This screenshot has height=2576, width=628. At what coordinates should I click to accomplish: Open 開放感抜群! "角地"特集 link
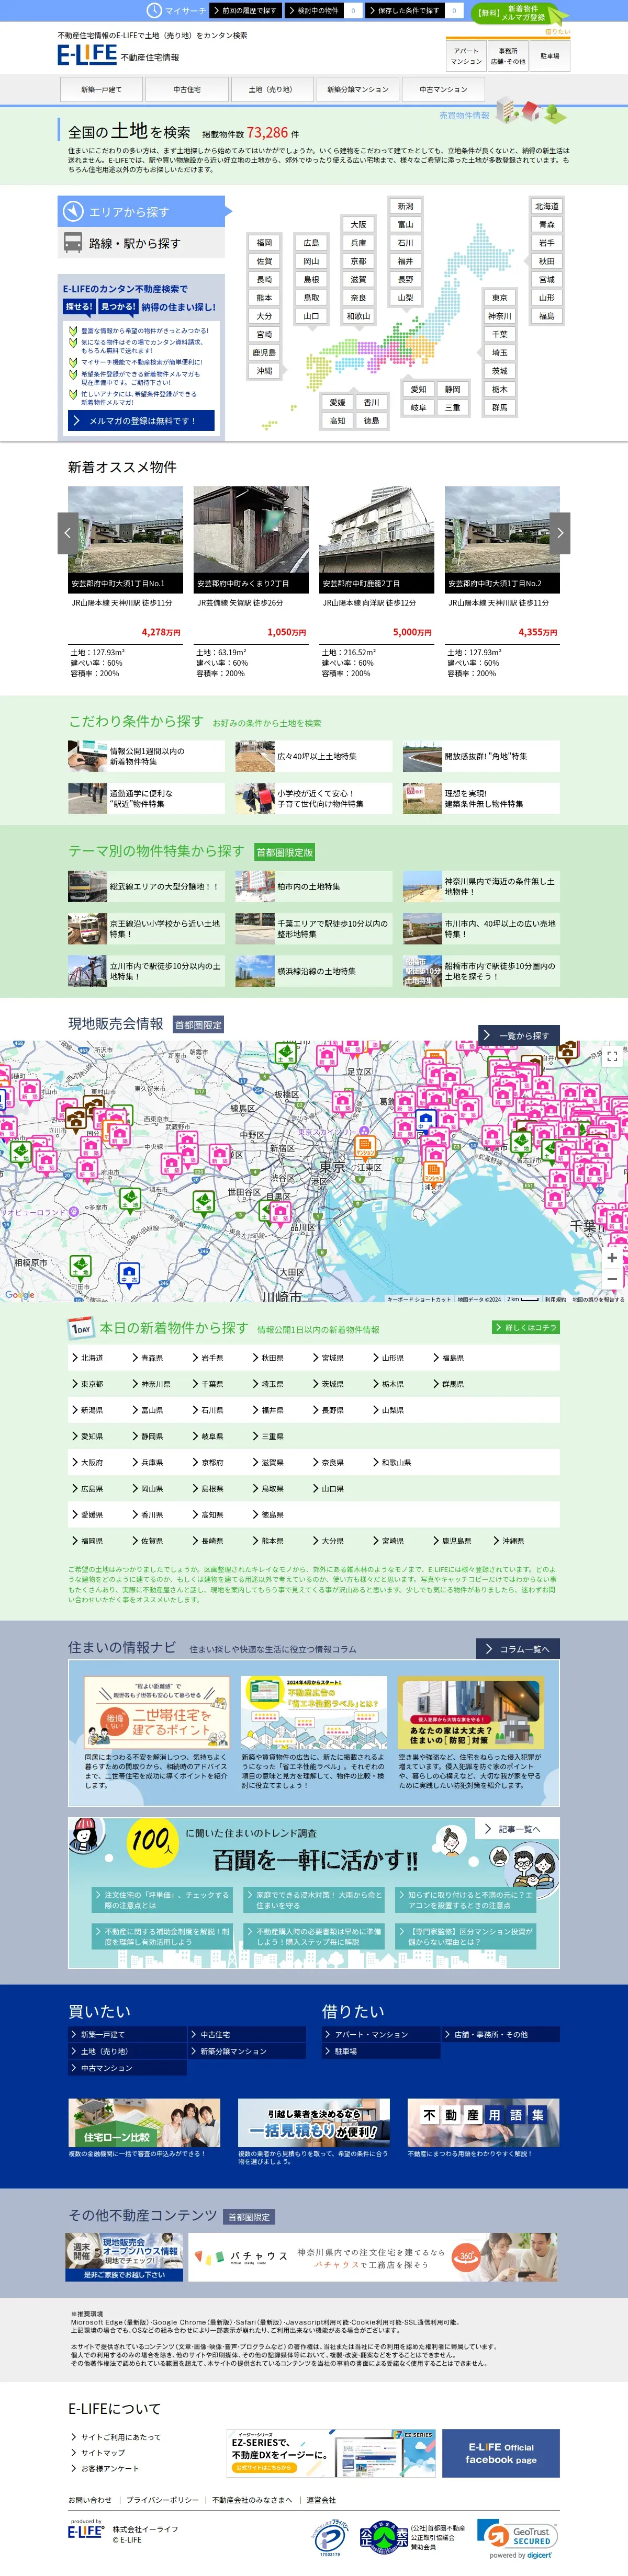[481, 757]
